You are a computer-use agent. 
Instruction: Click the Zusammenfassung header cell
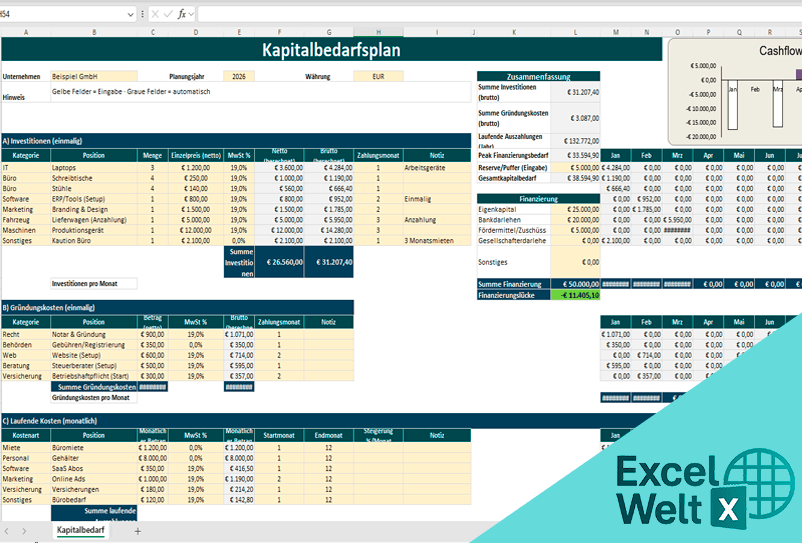point(539,76)
